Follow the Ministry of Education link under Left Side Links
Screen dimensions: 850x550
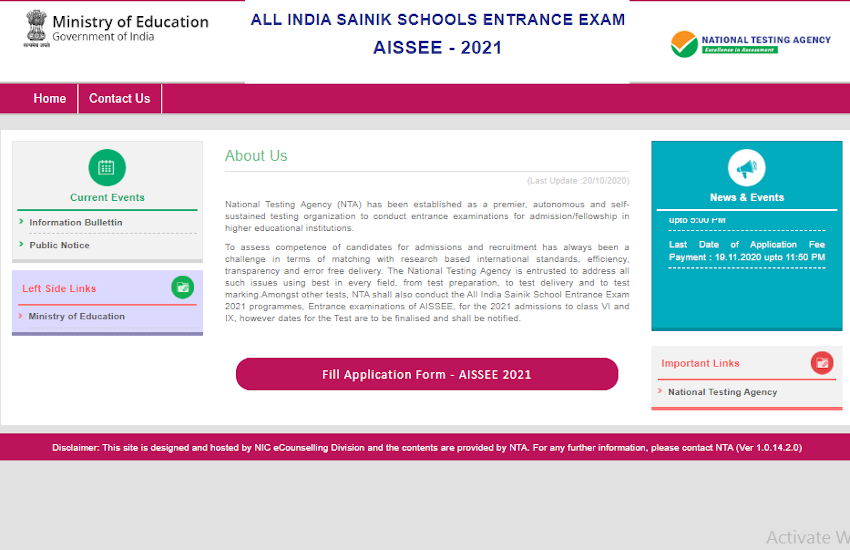tap(77, 316)
